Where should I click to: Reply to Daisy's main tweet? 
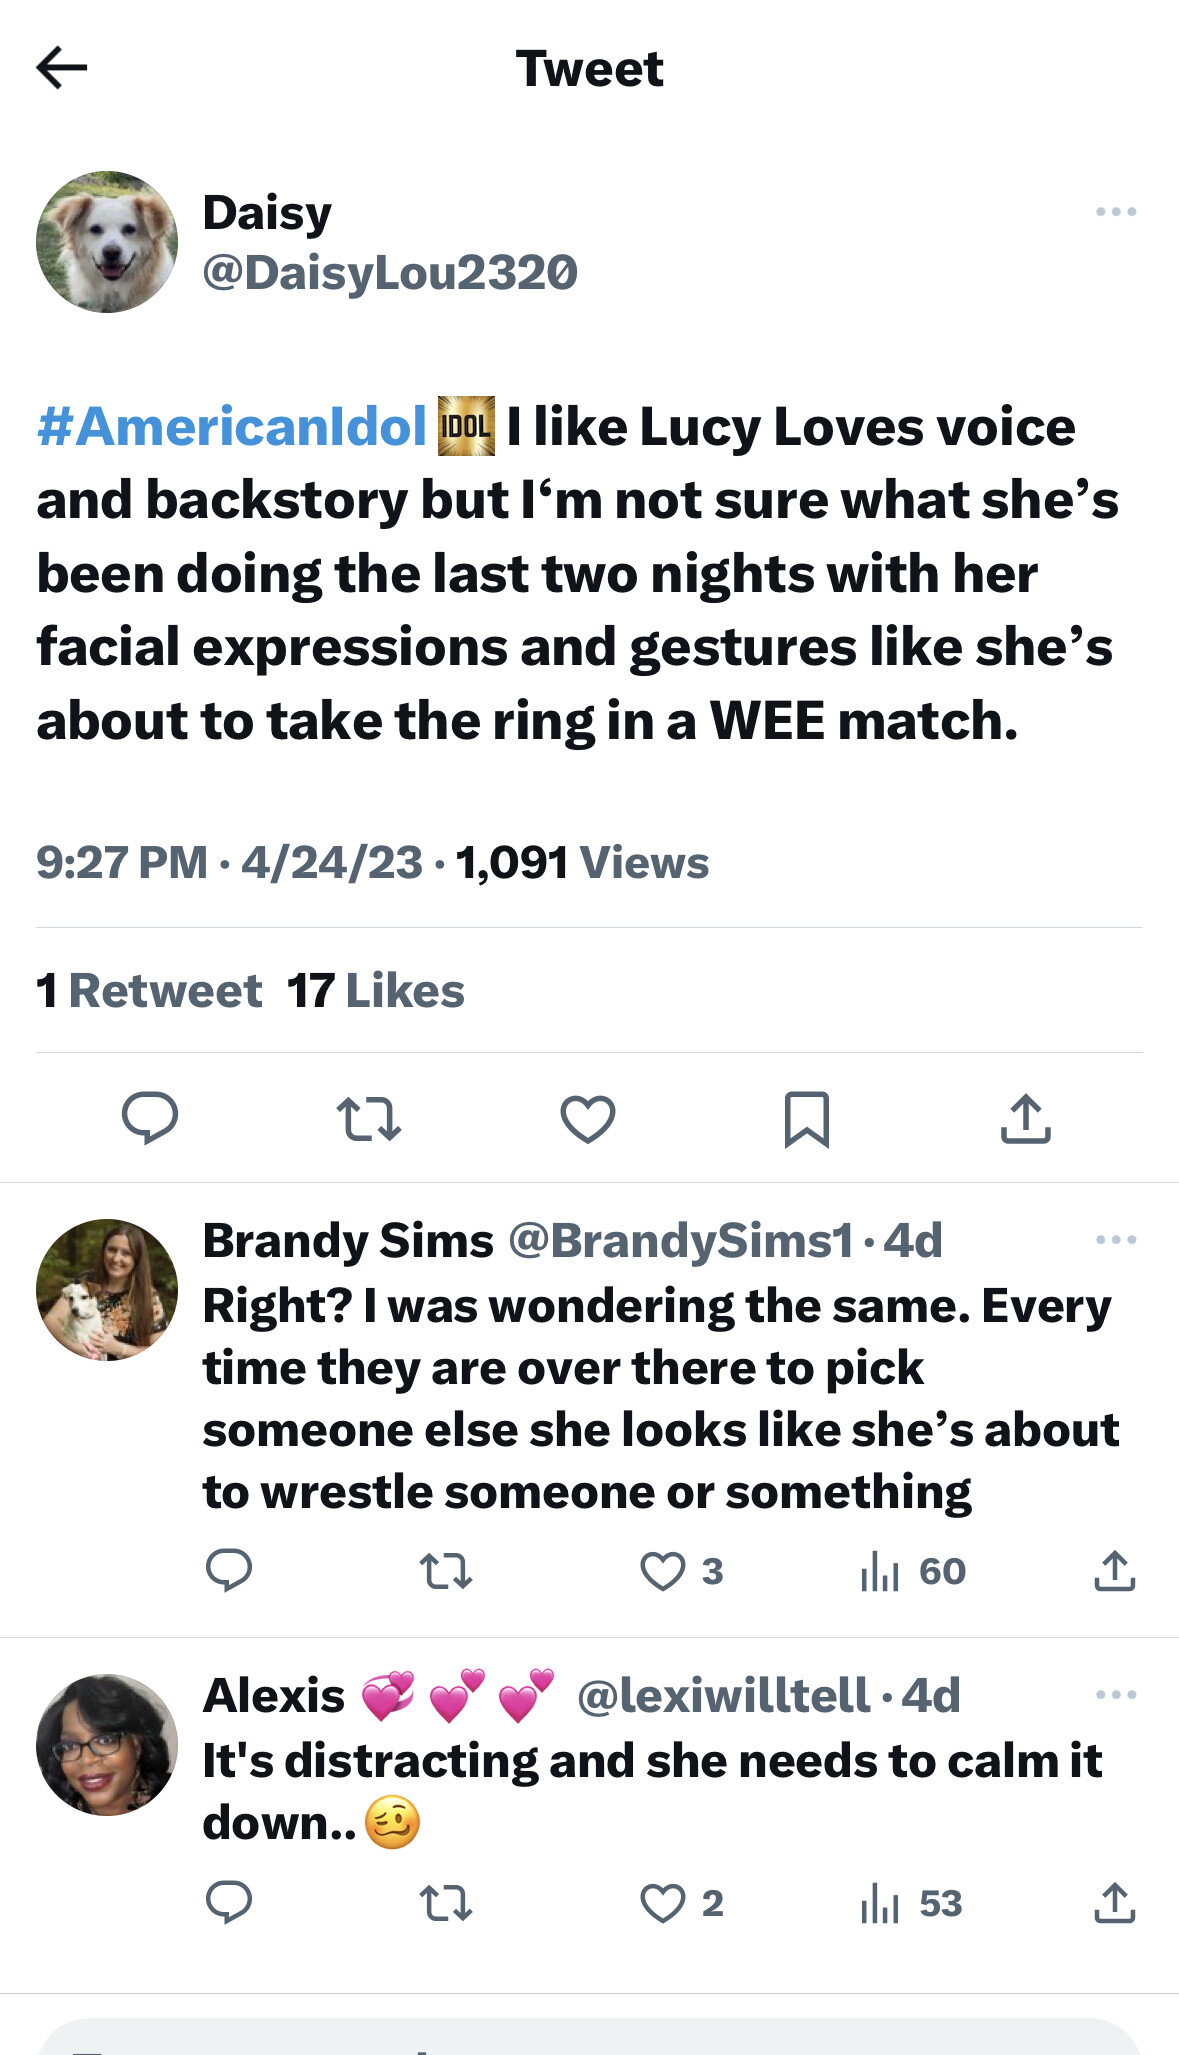point(150,1117)
